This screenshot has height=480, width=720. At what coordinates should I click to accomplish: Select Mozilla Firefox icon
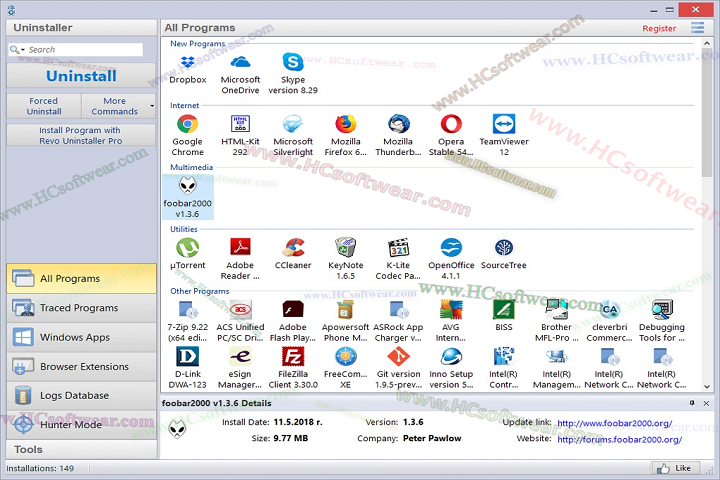click(x=346, y=124)
